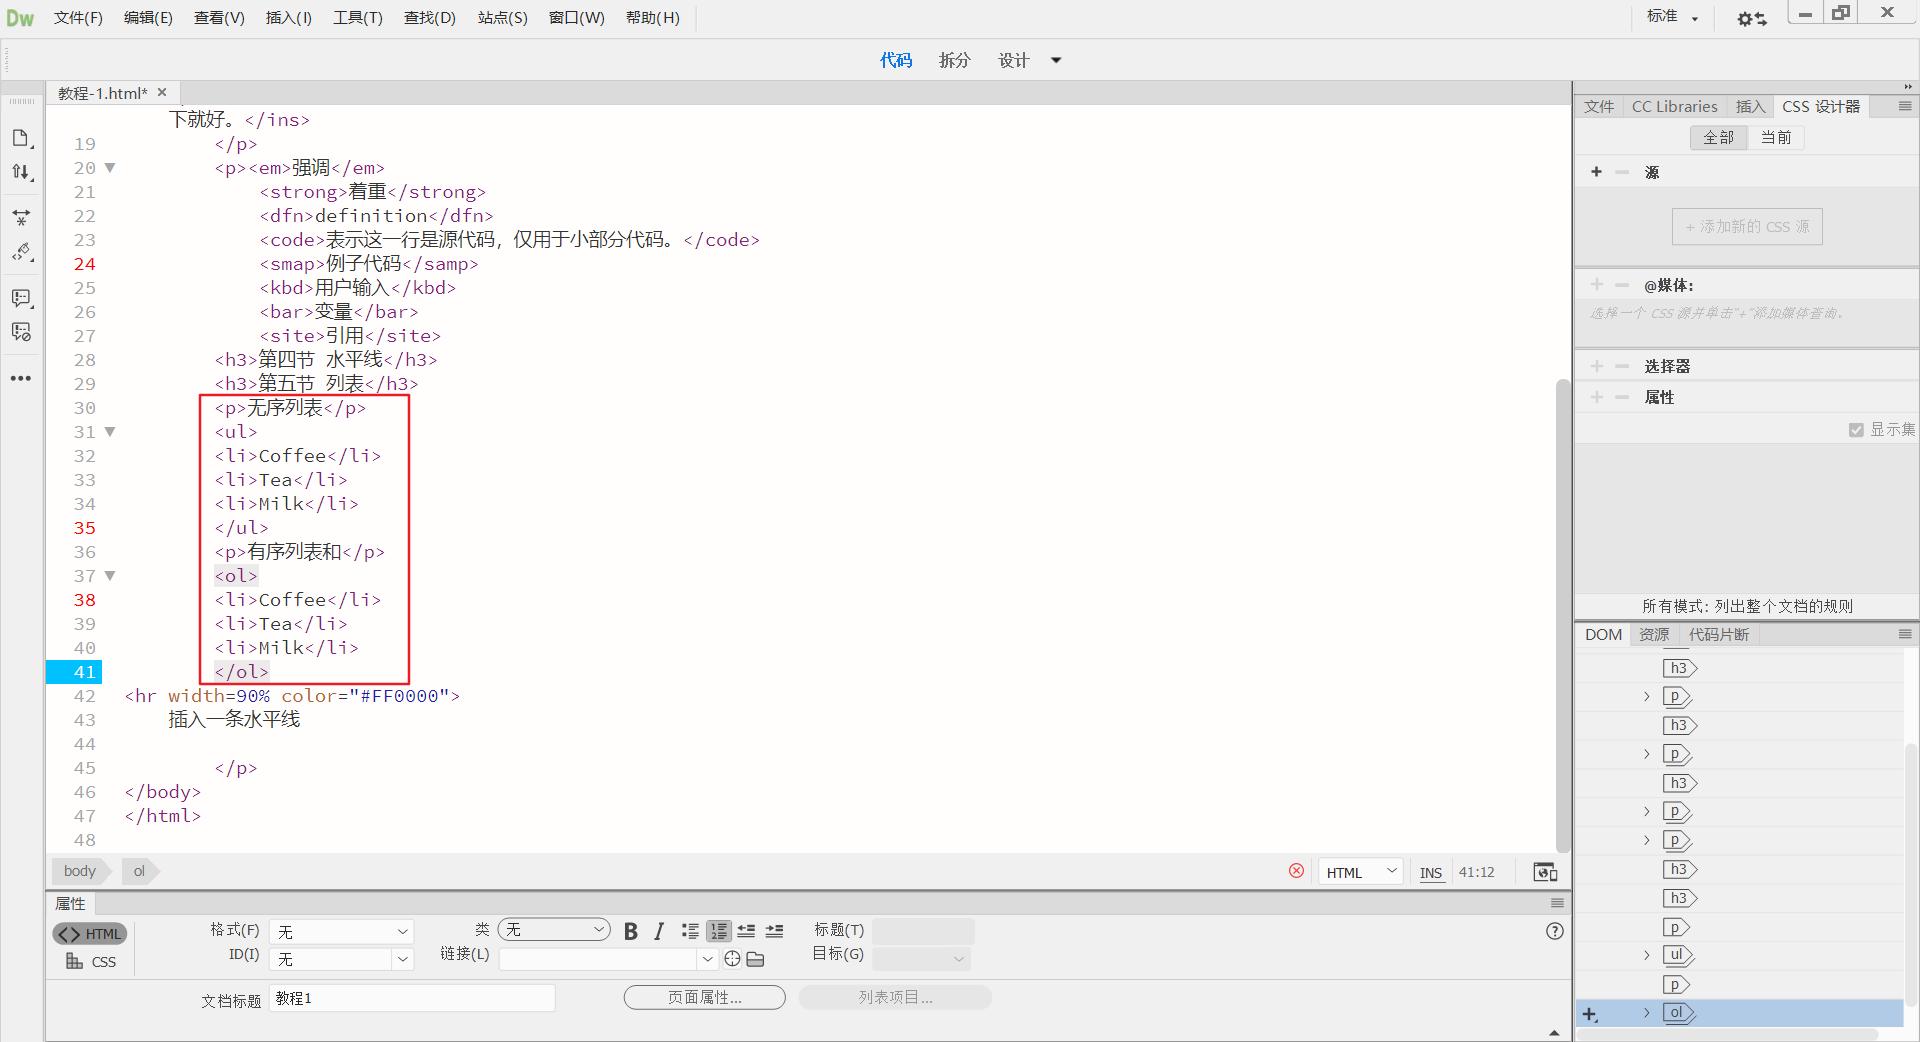The height and width of the screenshot is (1042, 1920).
Task: Open the 格式(F) dropdown
Action: 341,931
